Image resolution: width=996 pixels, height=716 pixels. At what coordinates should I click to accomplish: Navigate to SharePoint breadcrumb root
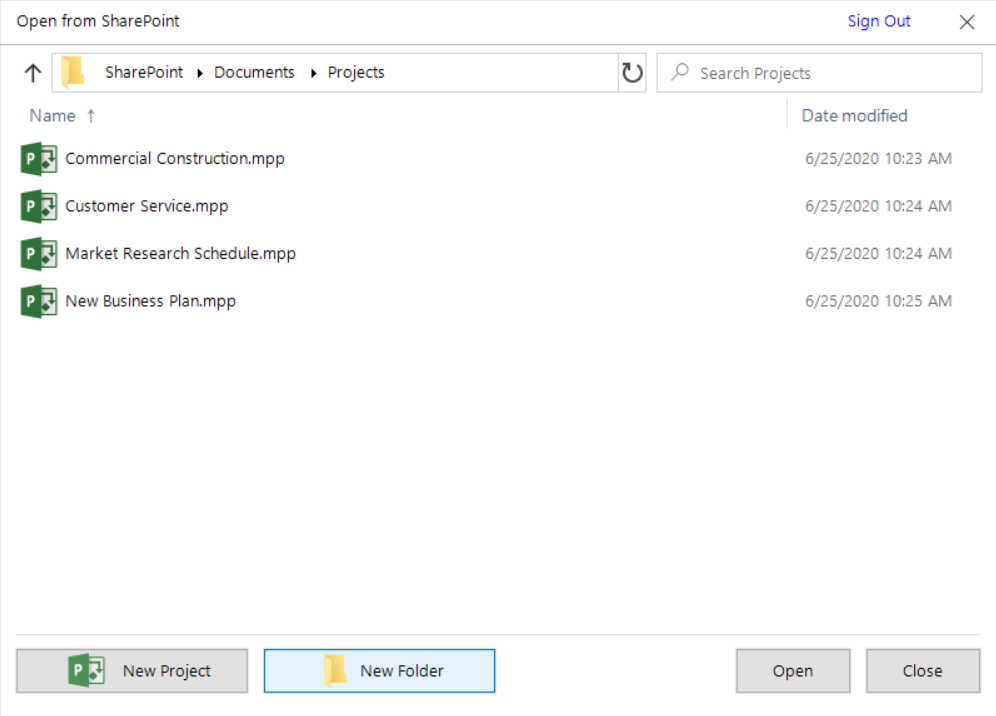point(144,72)
